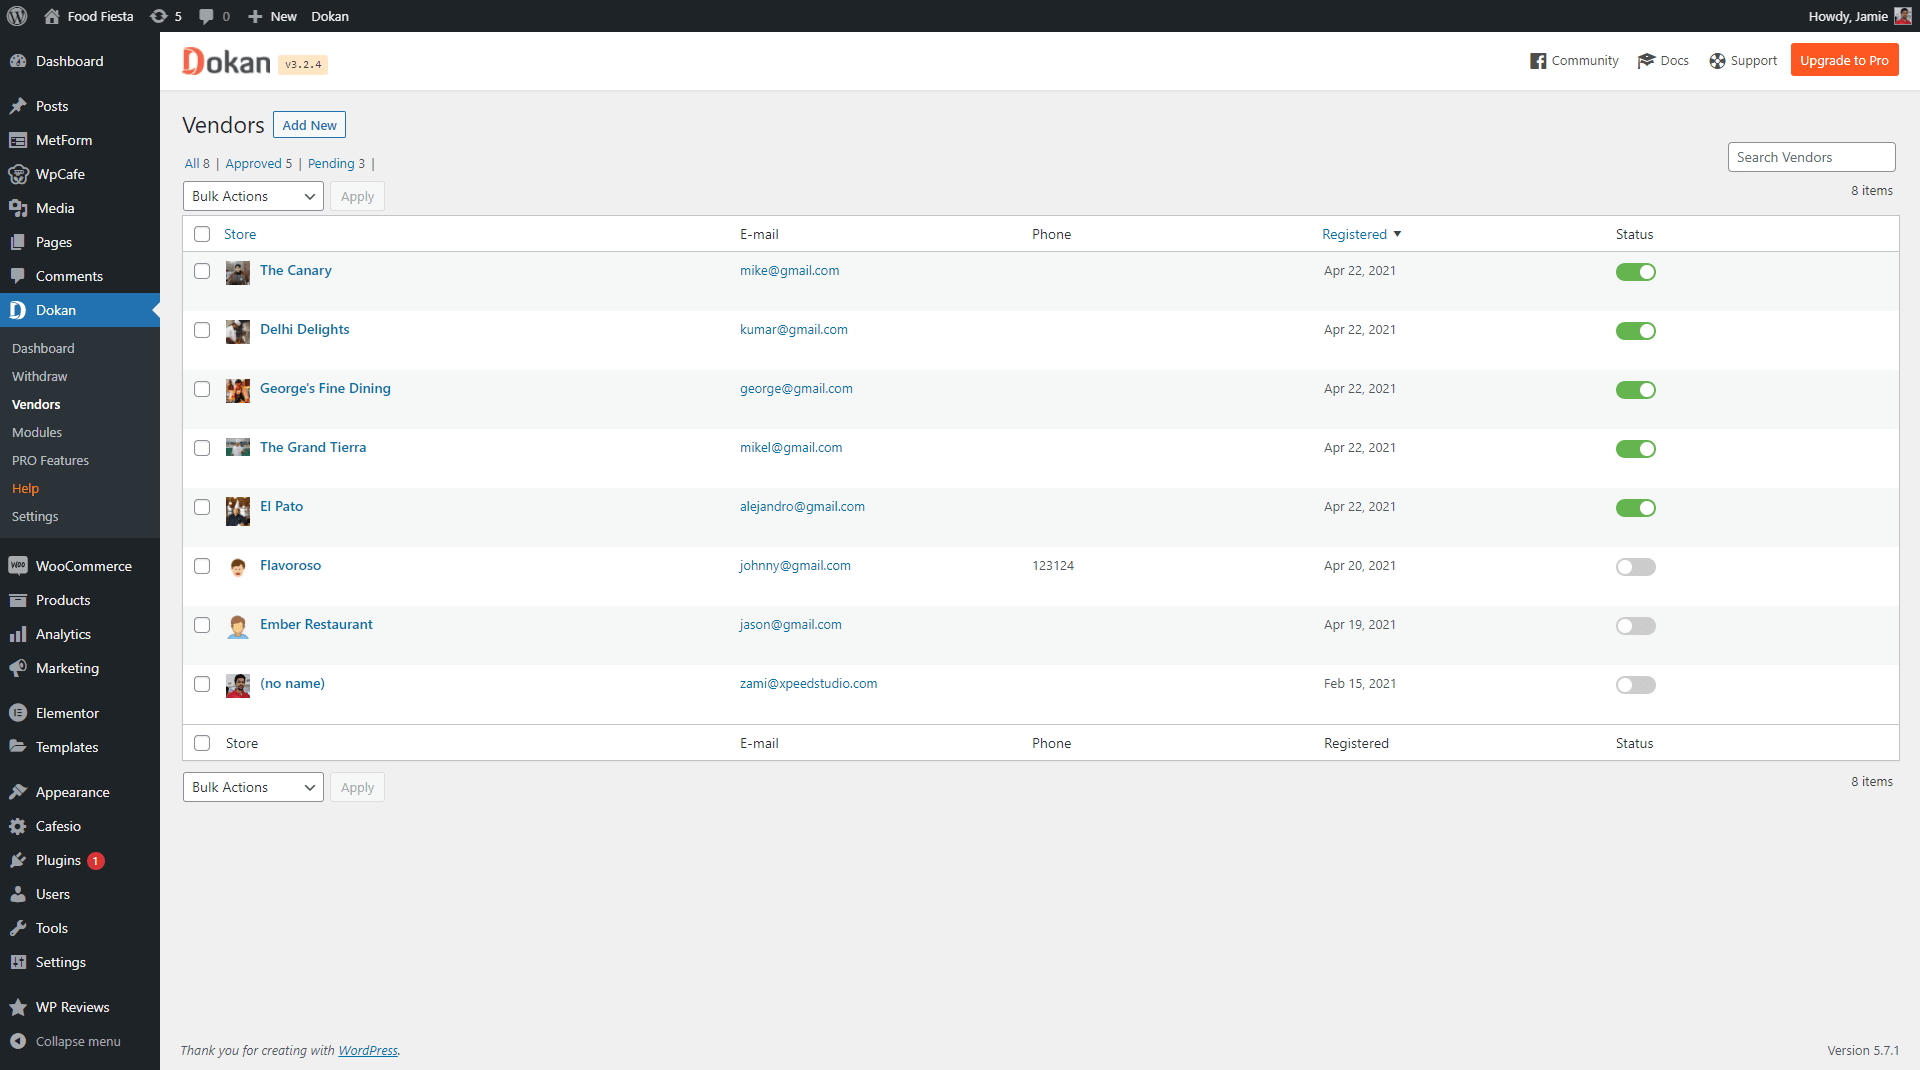Disable Delhi Delights vendor status toggle
This screenshot has height=1070, width=1920.
pyautogui.click(x=1636, y=331)
